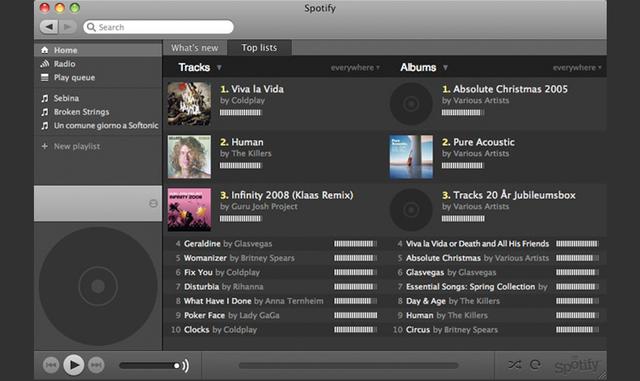The height and width of the screenshot is (381, 640).
Task: Open the Anna Ternheim artist link
Action: click(294, 301)
